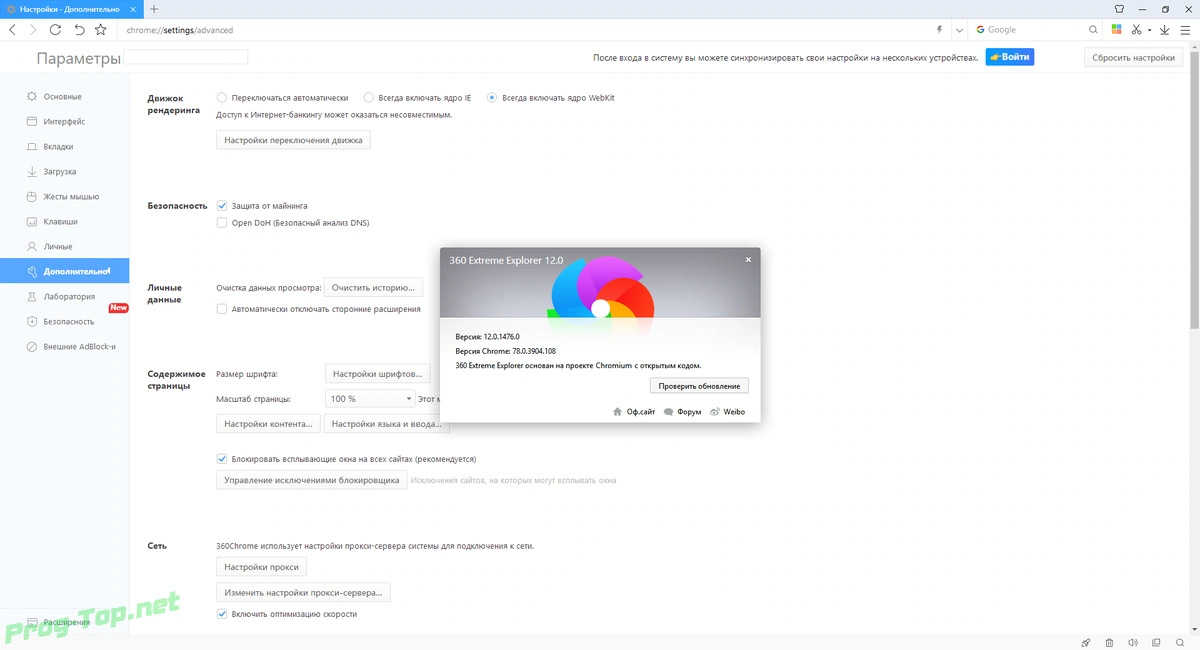Bookmark page with the star icon
The width and height of the screenshot is (1200, 650).
pyautogui.click(x=101, y=30)
